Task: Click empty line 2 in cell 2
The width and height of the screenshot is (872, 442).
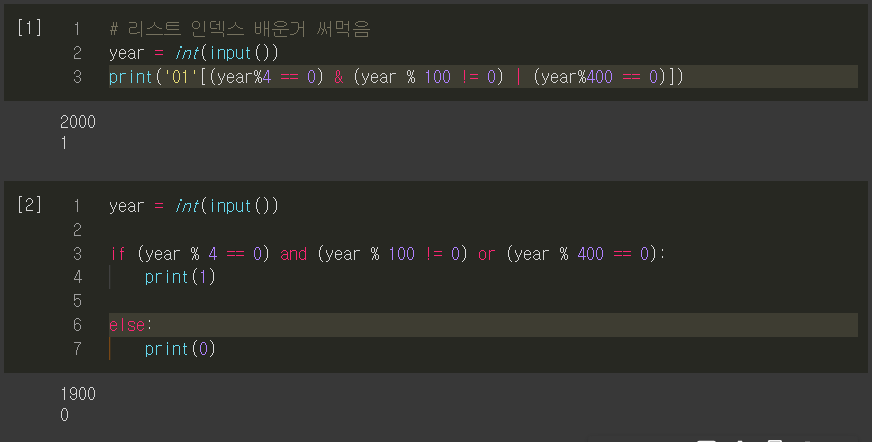Action: (483, 230)
